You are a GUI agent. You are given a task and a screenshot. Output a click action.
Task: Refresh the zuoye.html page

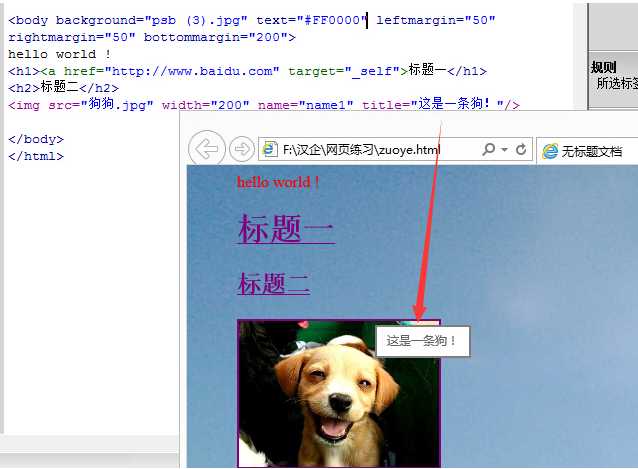(x=521, y=150)
